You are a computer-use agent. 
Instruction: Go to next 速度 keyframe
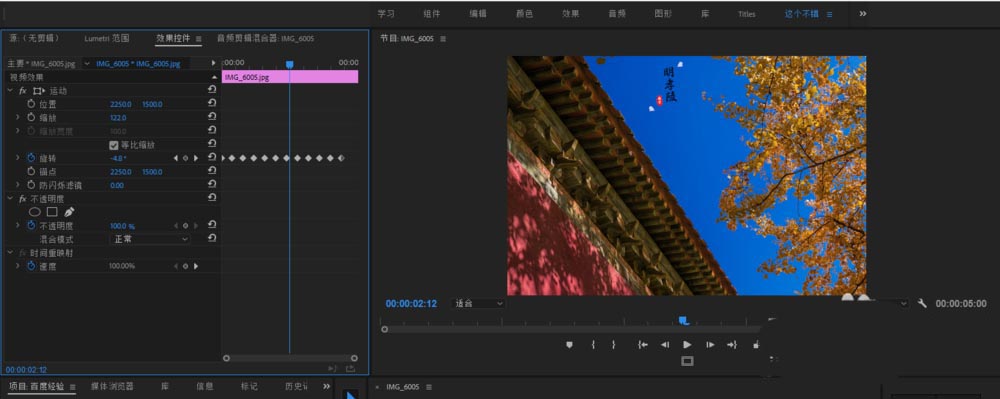click(196, 266)
